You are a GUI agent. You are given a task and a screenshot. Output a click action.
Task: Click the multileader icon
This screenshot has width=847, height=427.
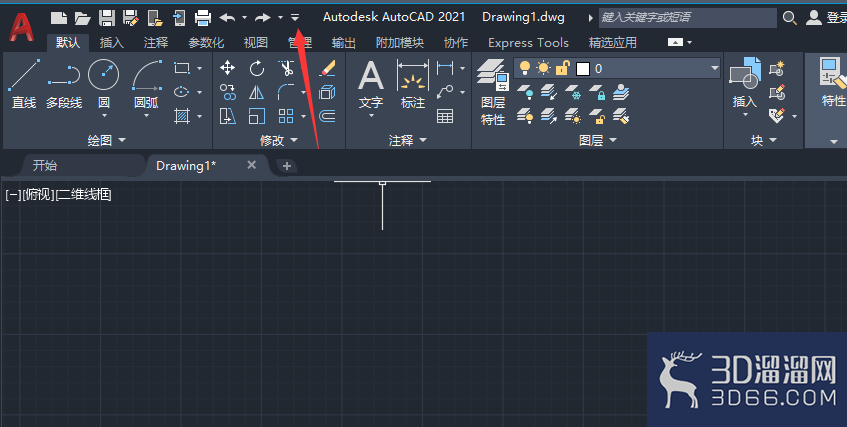coord(445,92)
